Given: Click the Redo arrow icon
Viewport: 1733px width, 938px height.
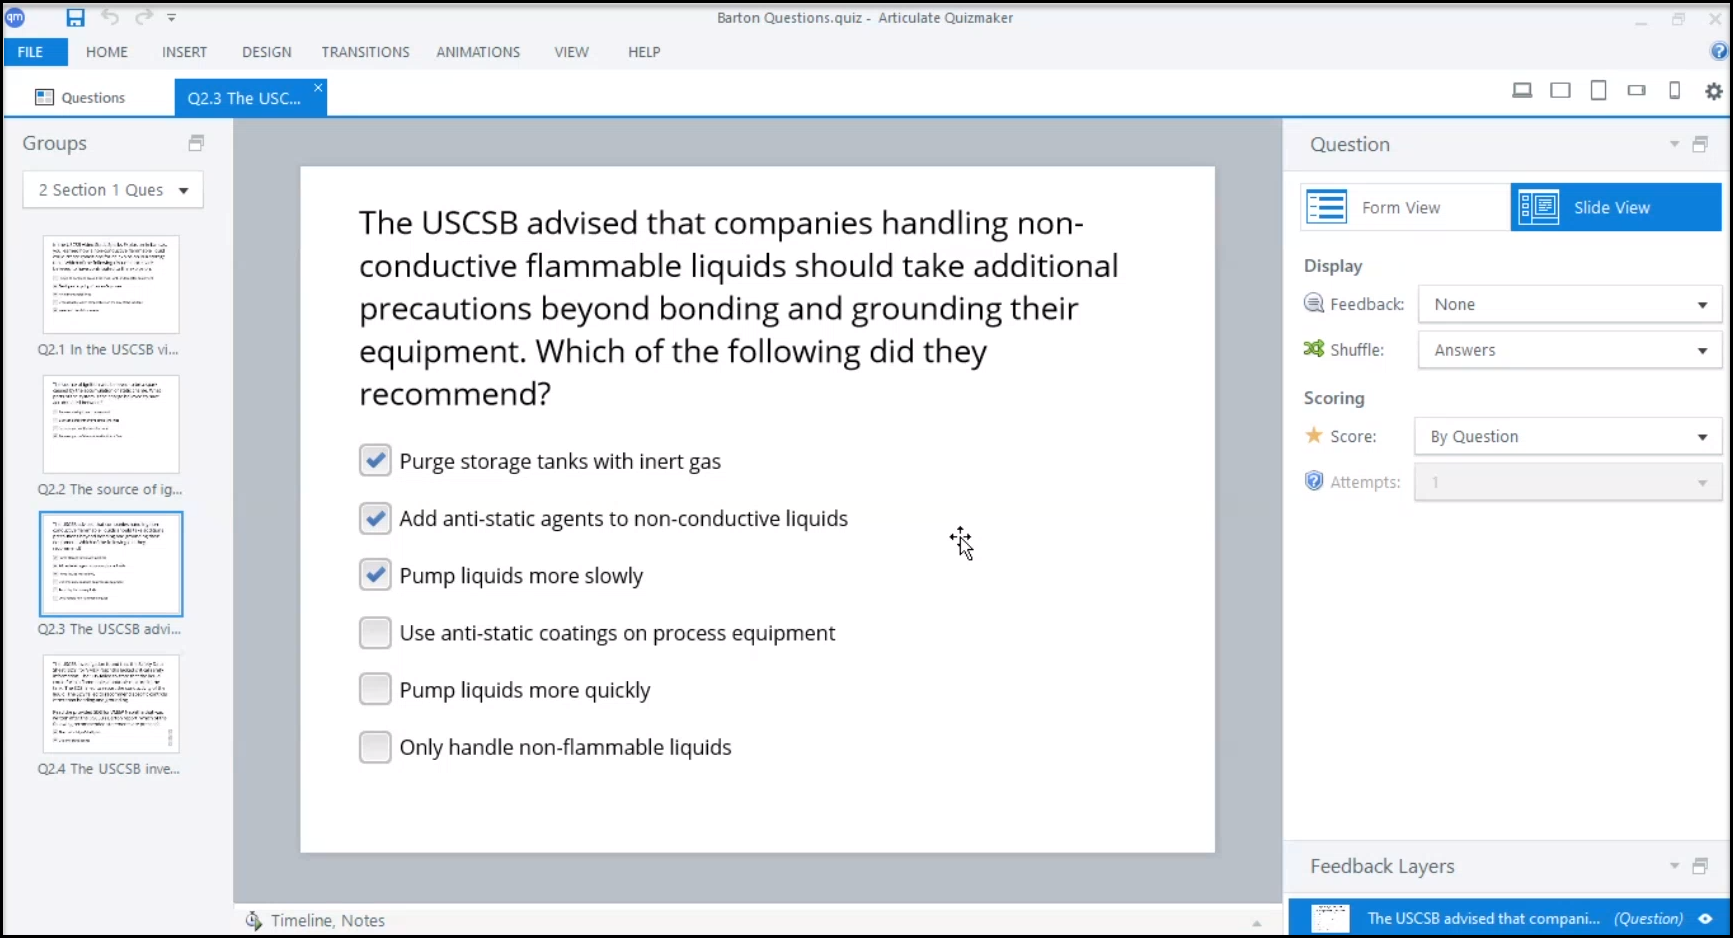Looking at the screenshot, I should click(x=144, y=18).
